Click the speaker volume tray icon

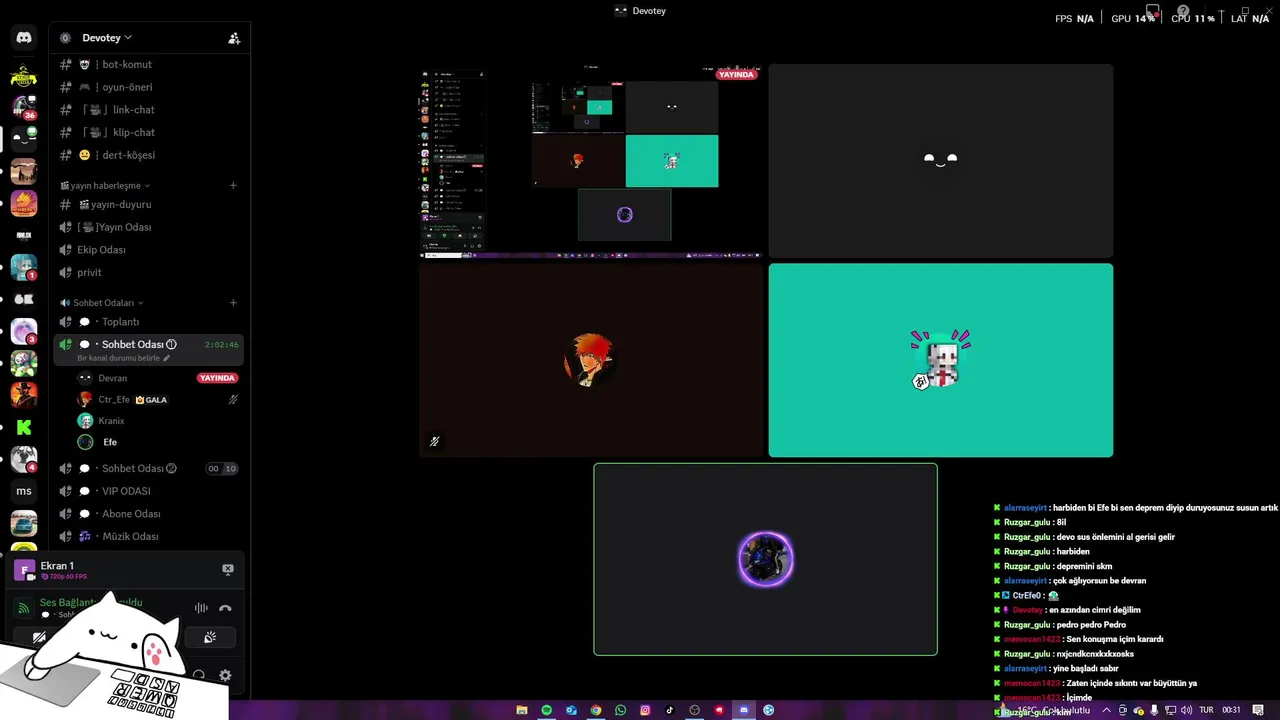(x=1186, y=710)
